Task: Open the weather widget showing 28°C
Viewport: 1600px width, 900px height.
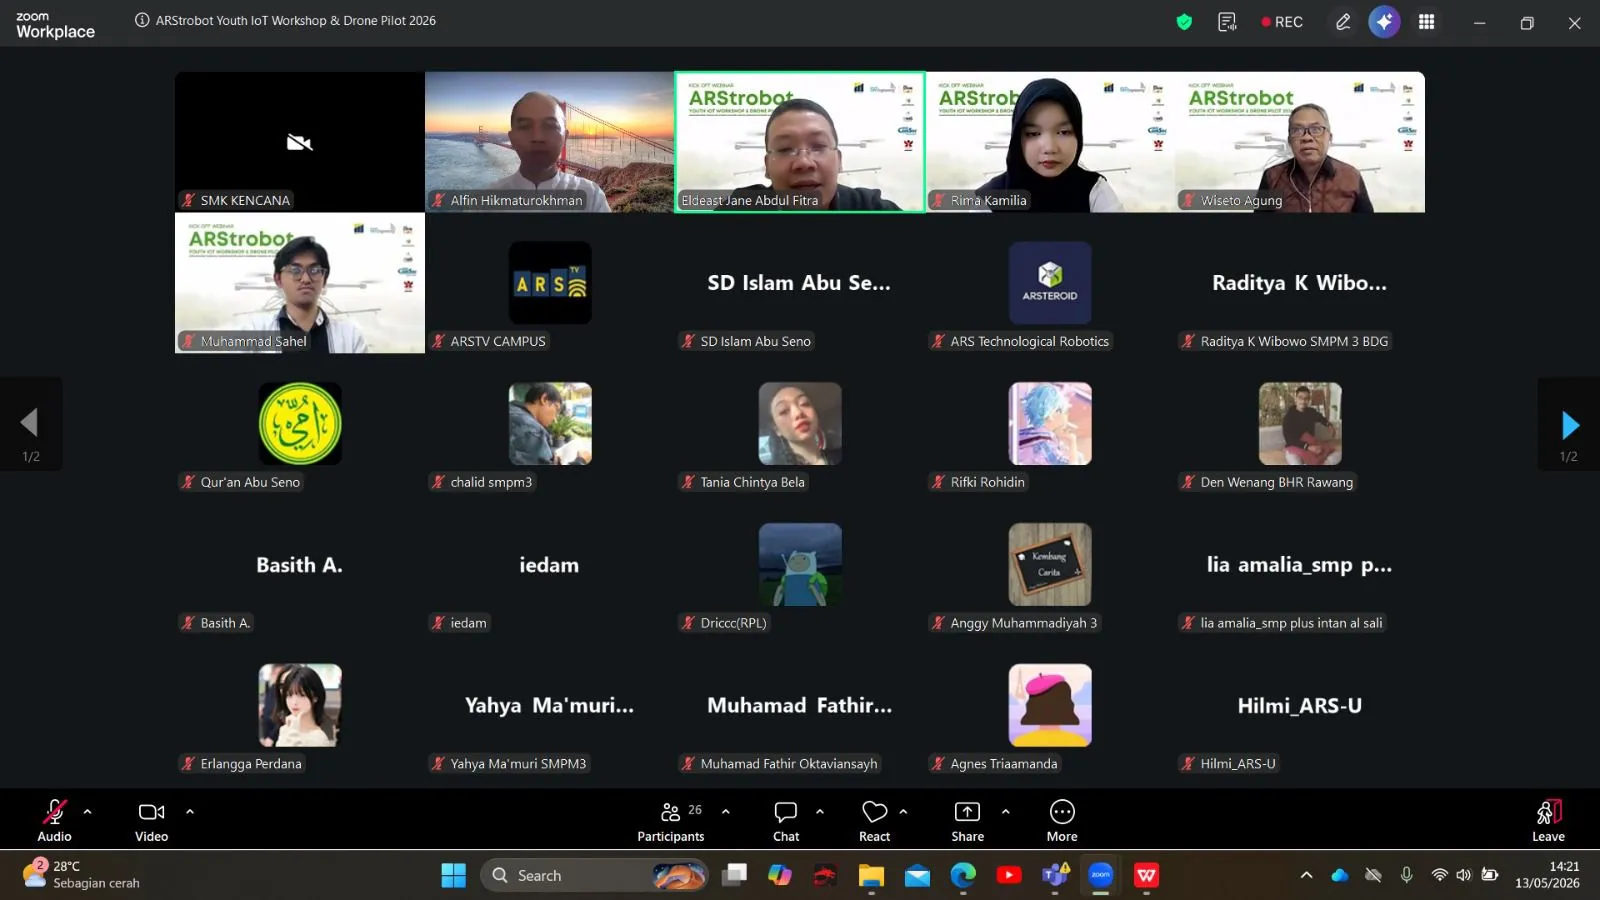Action: tap(82, 875)
